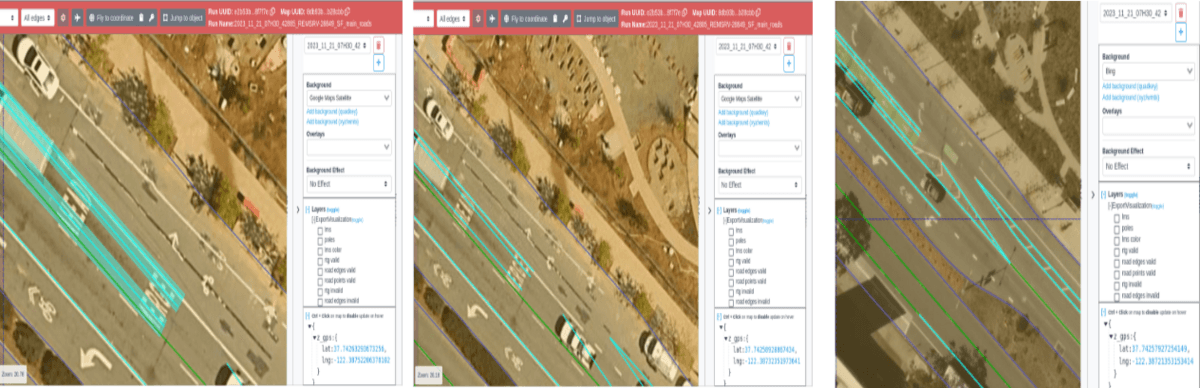The image size is (1200, 388).
Task: Click the airplane fly icon in left panel toolbar
Action: (77, 18)
